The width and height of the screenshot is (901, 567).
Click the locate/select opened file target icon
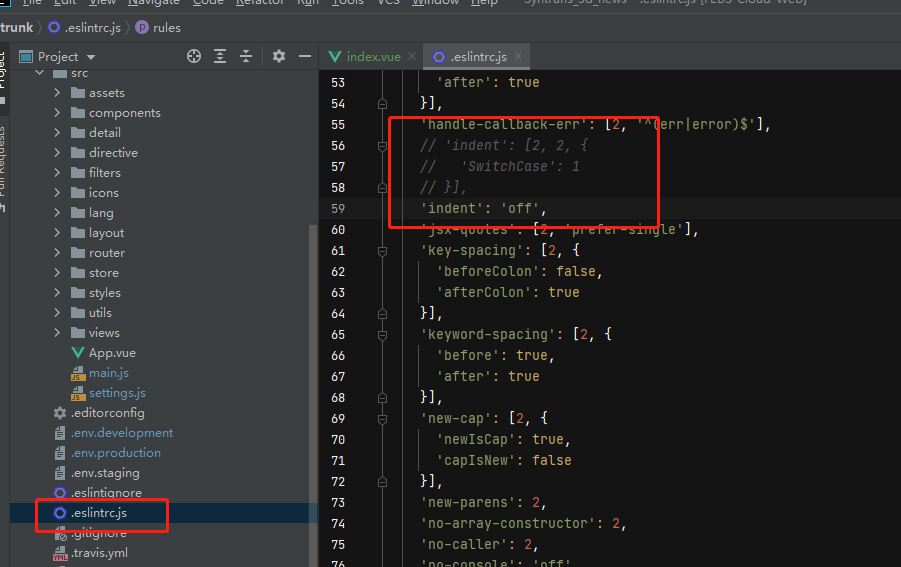pos(194,56)
